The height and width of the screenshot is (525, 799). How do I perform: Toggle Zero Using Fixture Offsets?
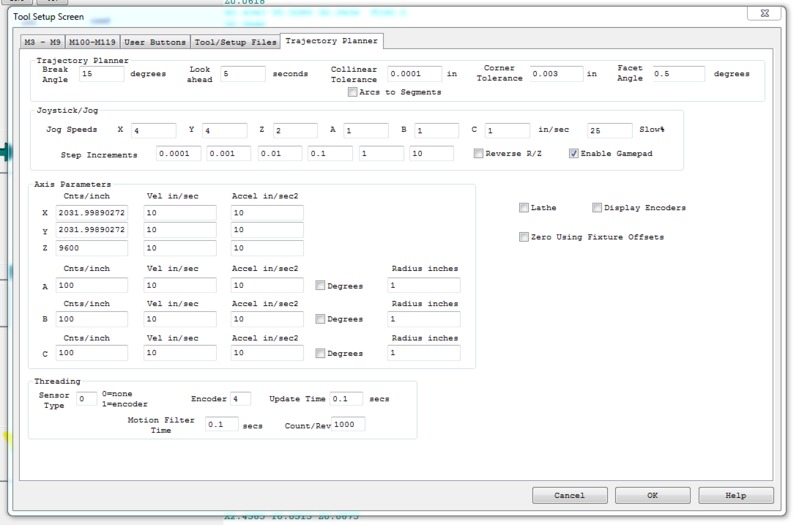point(524,237)
